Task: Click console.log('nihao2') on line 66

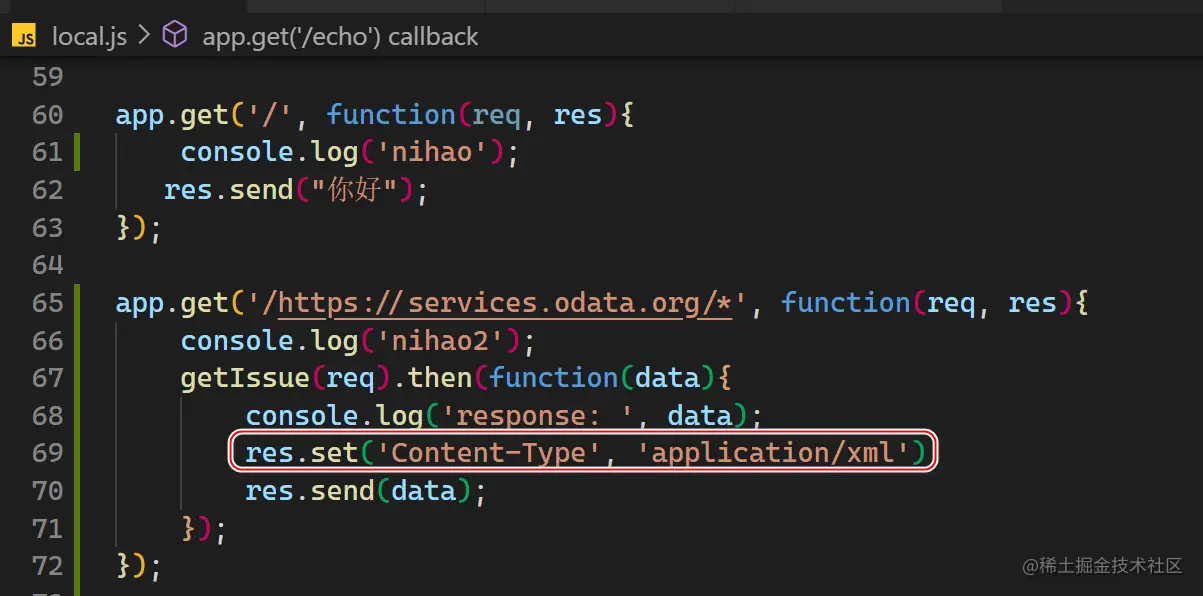Action: click(x=358, y=341)
